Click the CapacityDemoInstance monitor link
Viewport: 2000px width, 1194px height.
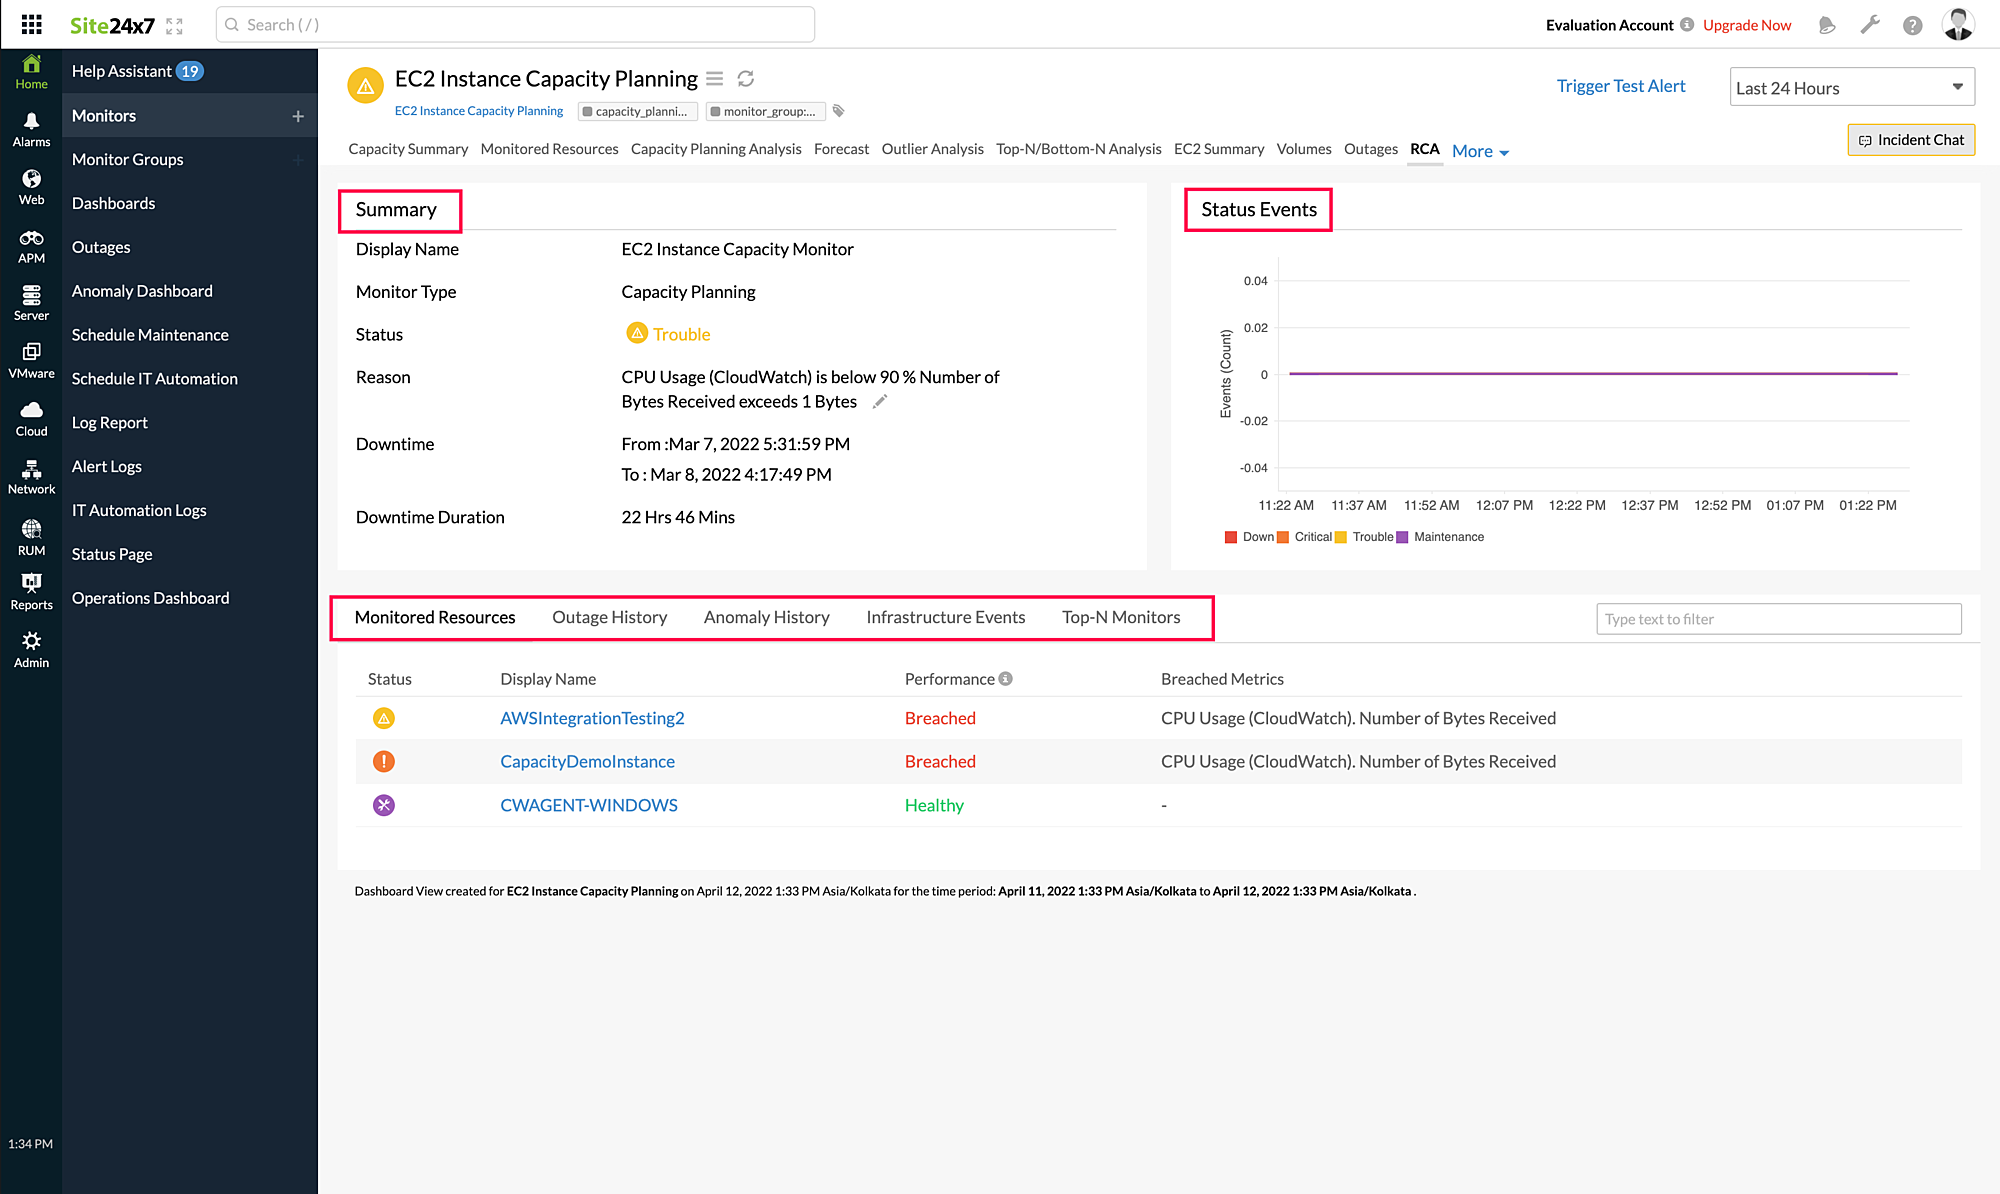587,760
